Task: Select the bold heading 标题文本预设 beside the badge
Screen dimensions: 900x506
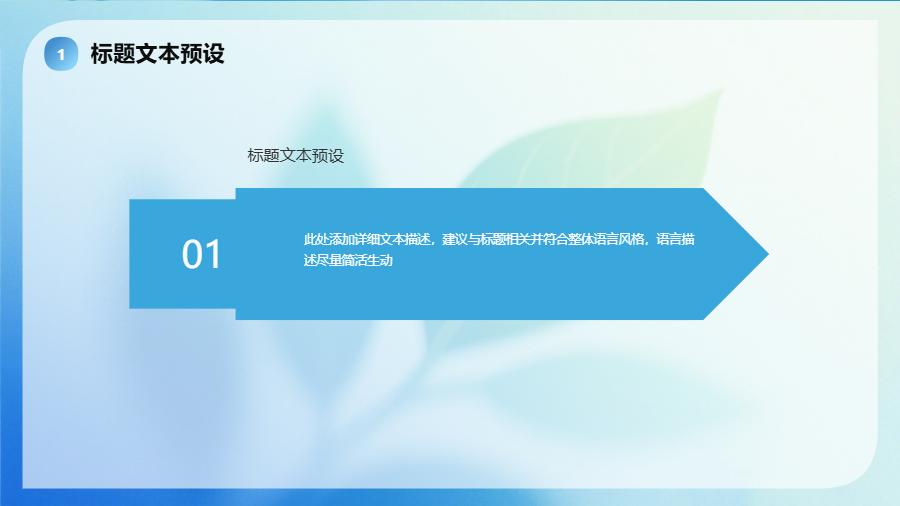Action: coord(157,54)
